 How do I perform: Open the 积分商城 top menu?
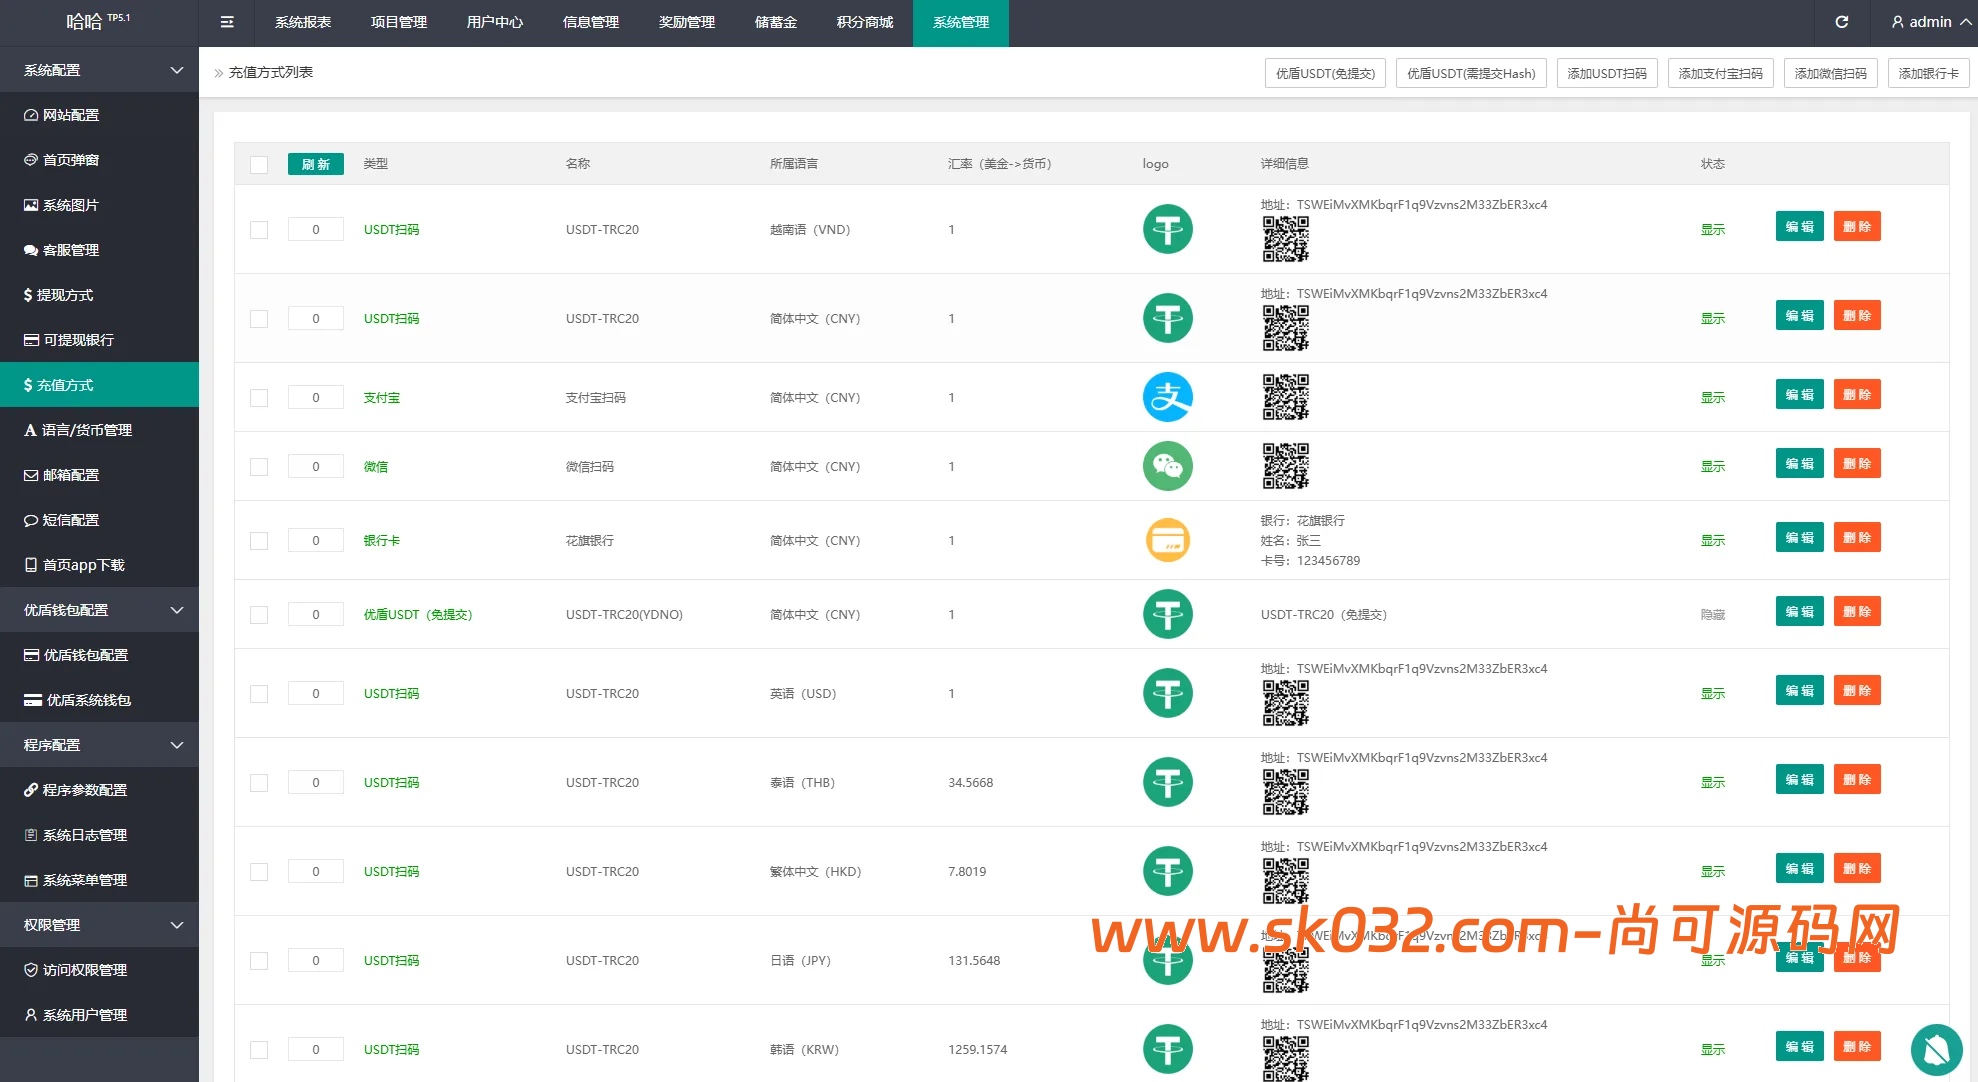(x=864, y=22)
